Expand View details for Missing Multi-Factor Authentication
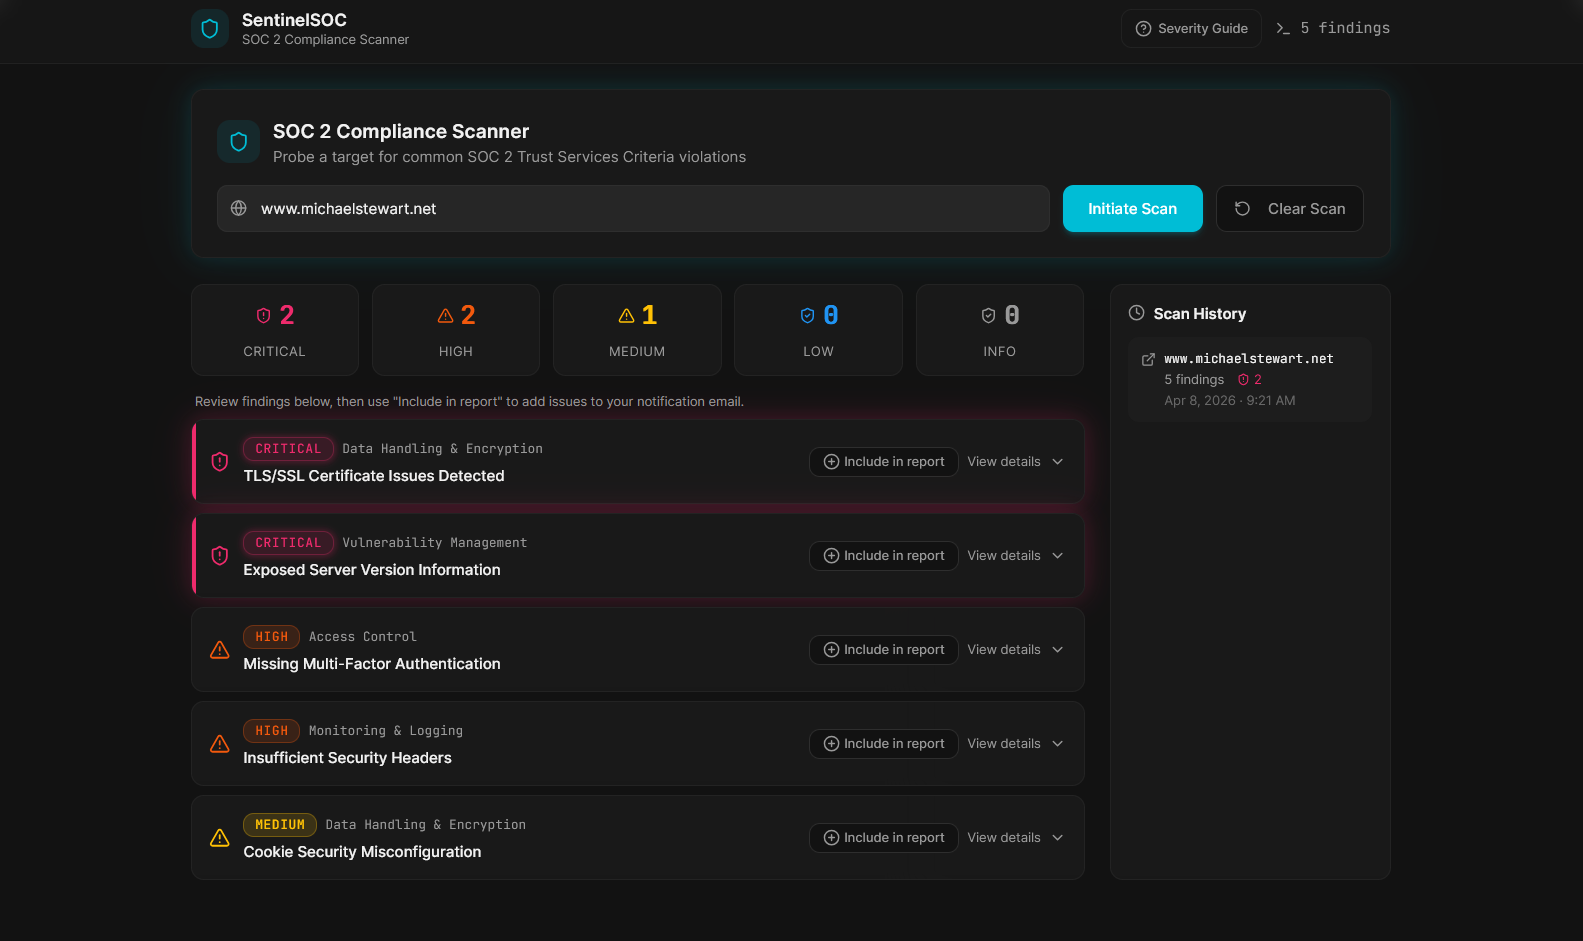 click(x=1015, y=650)
